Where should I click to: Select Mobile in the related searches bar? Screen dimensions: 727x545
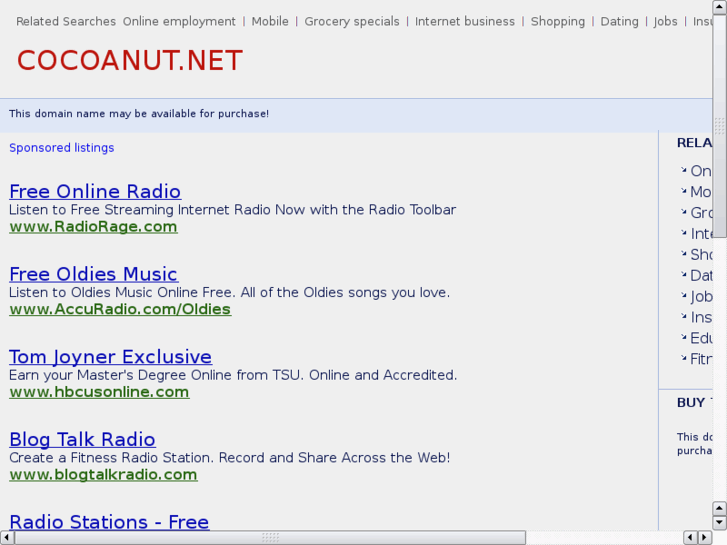tap(270, 22)
